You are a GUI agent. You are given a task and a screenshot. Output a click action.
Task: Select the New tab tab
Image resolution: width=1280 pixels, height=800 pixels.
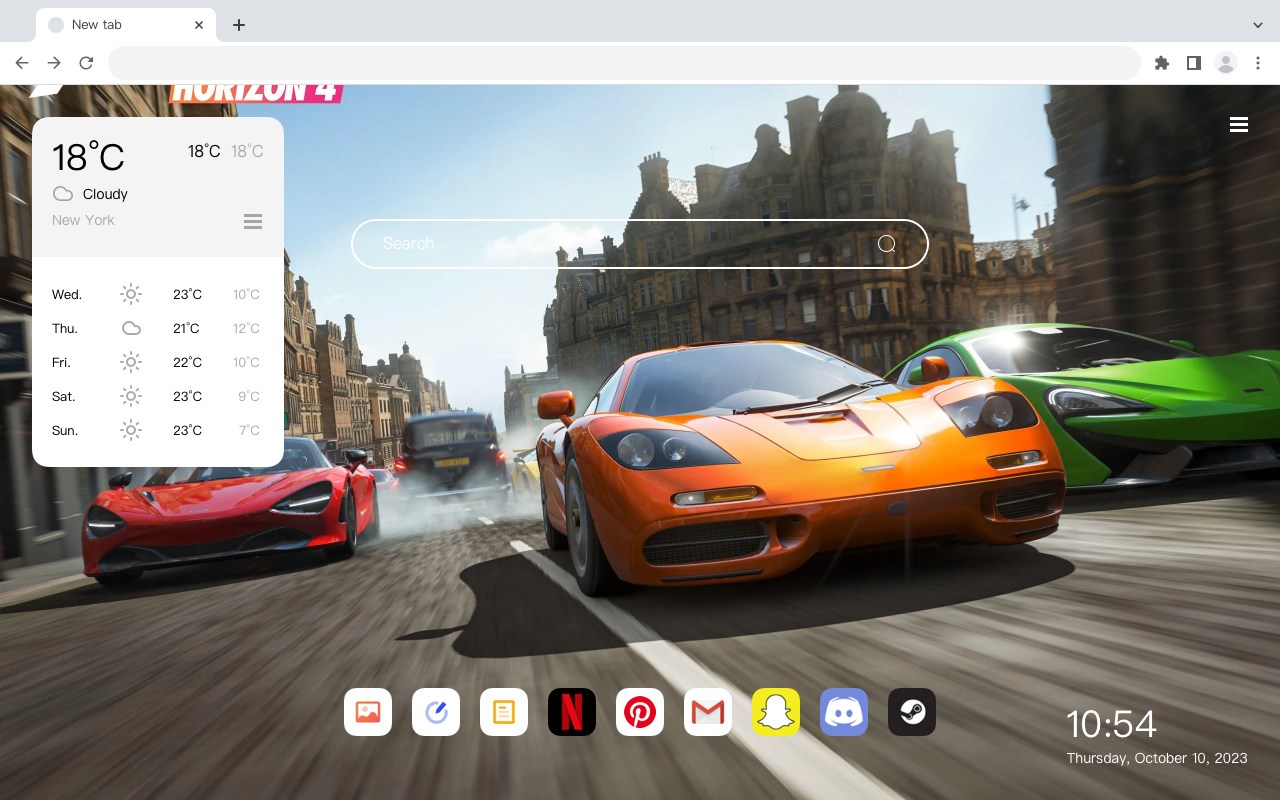[126, 25]
